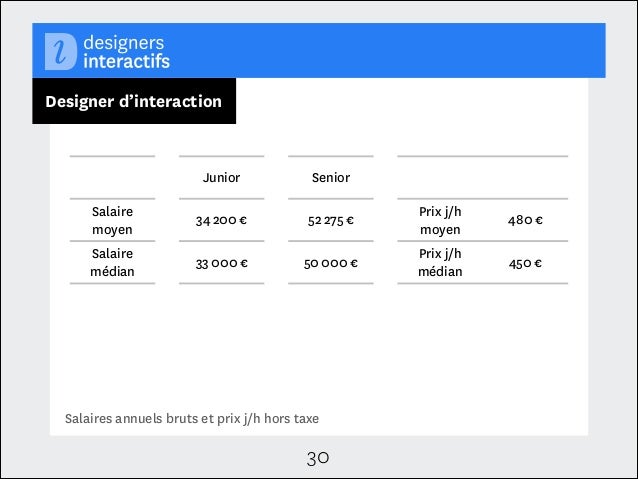Screen dimensions: 638x479
Task: Select the '450 €' value
Action: [x=525, y=263]
